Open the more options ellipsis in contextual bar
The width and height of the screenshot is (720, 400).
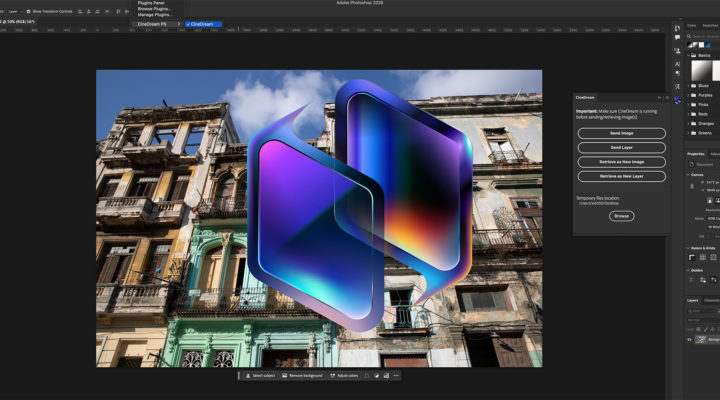point(396,376)
